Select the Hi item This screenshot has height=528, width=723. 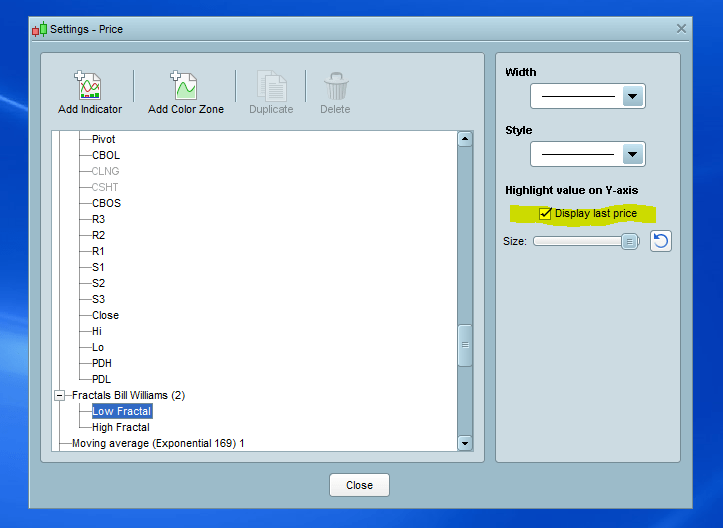pos(97,331)
